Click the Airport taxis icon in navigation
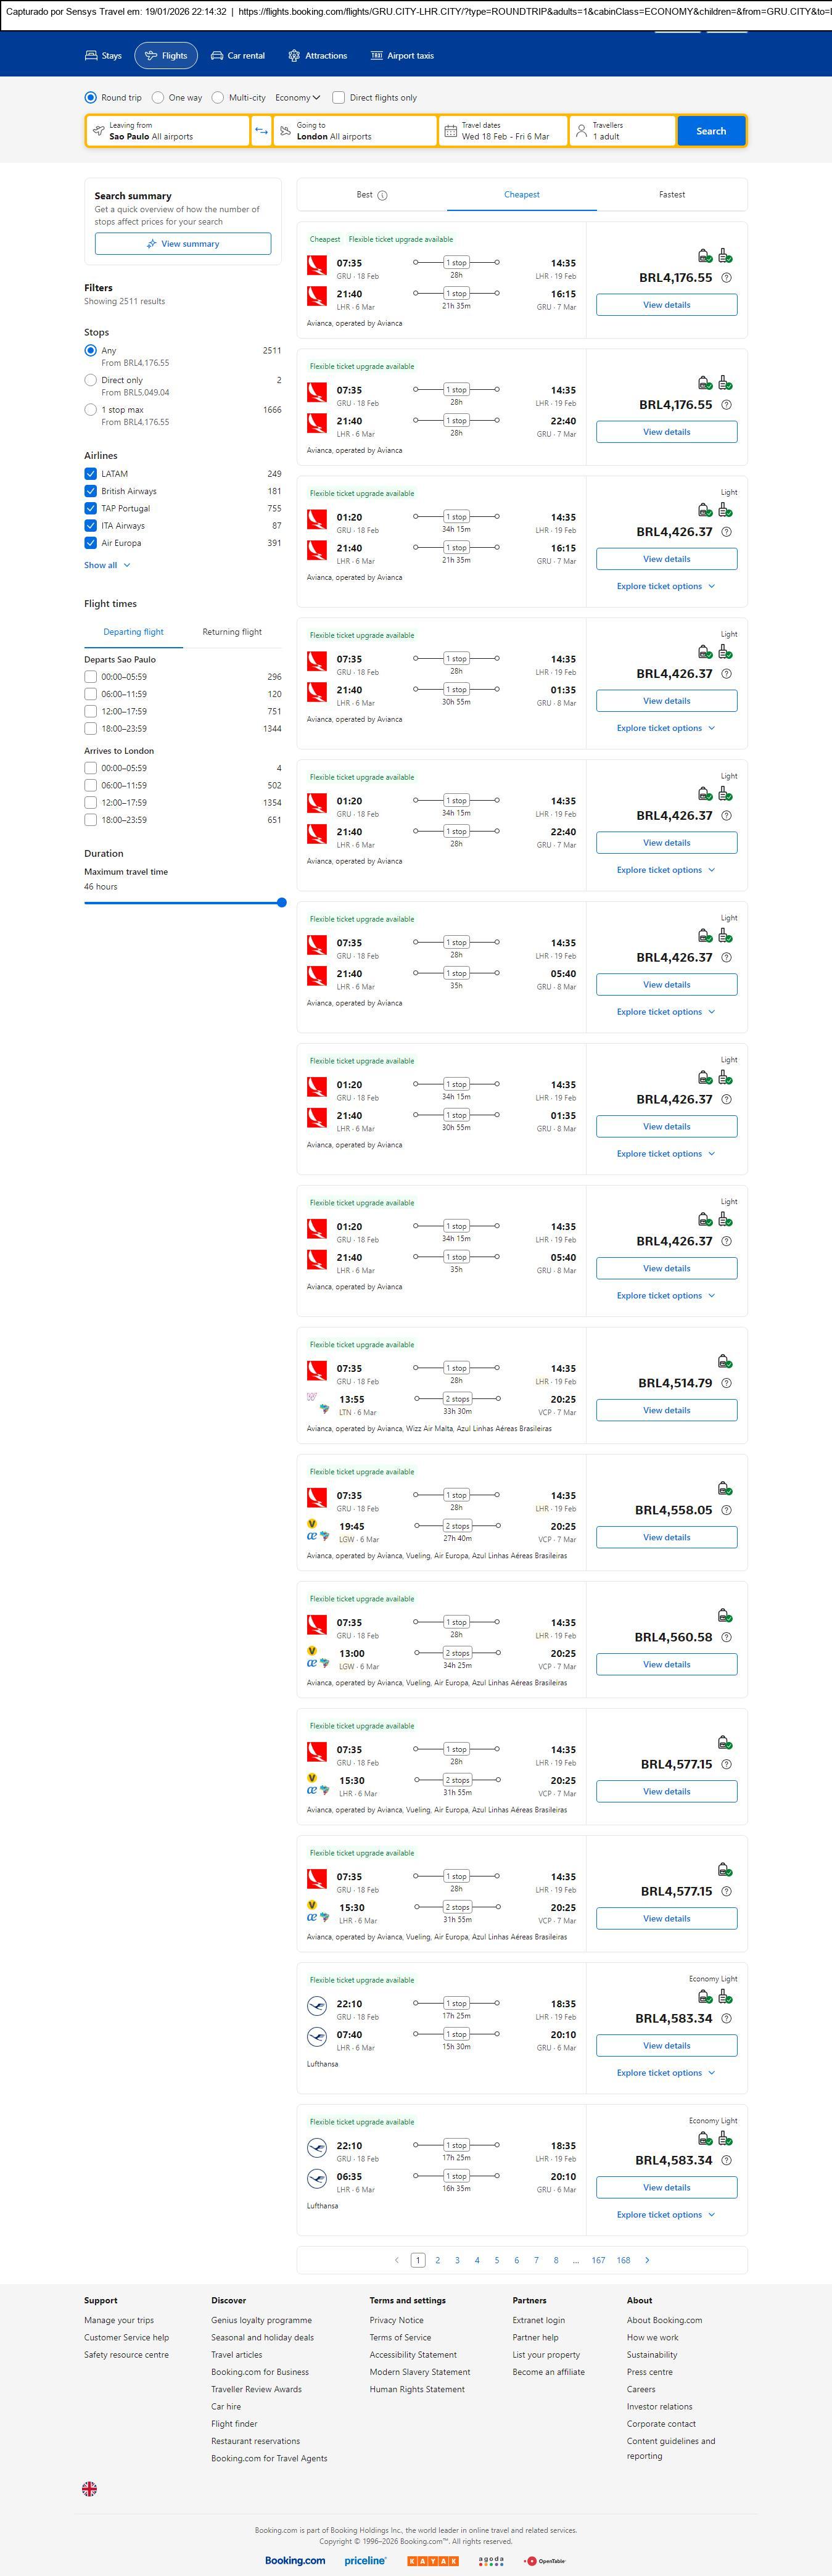832x2576 pixels. click(377, 56)
